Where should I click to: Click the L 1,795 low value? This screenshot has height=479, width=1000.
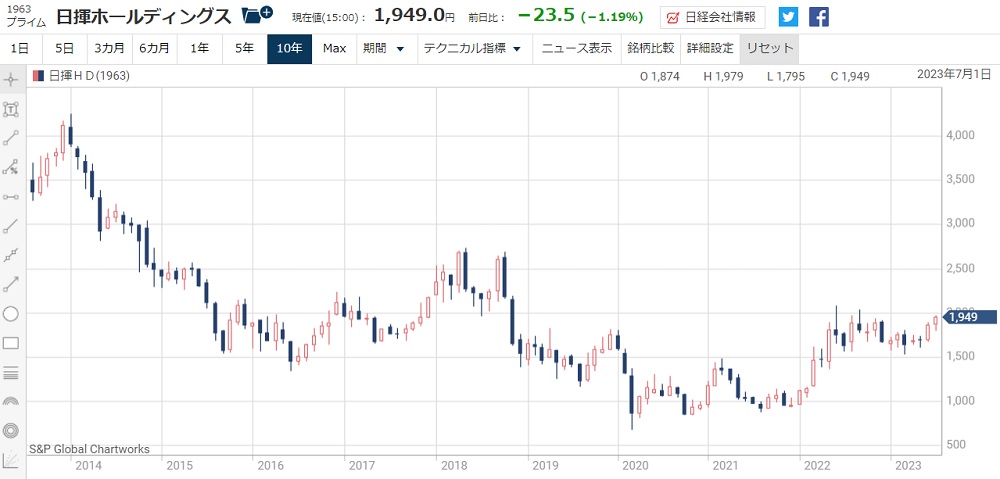[786, 77]
